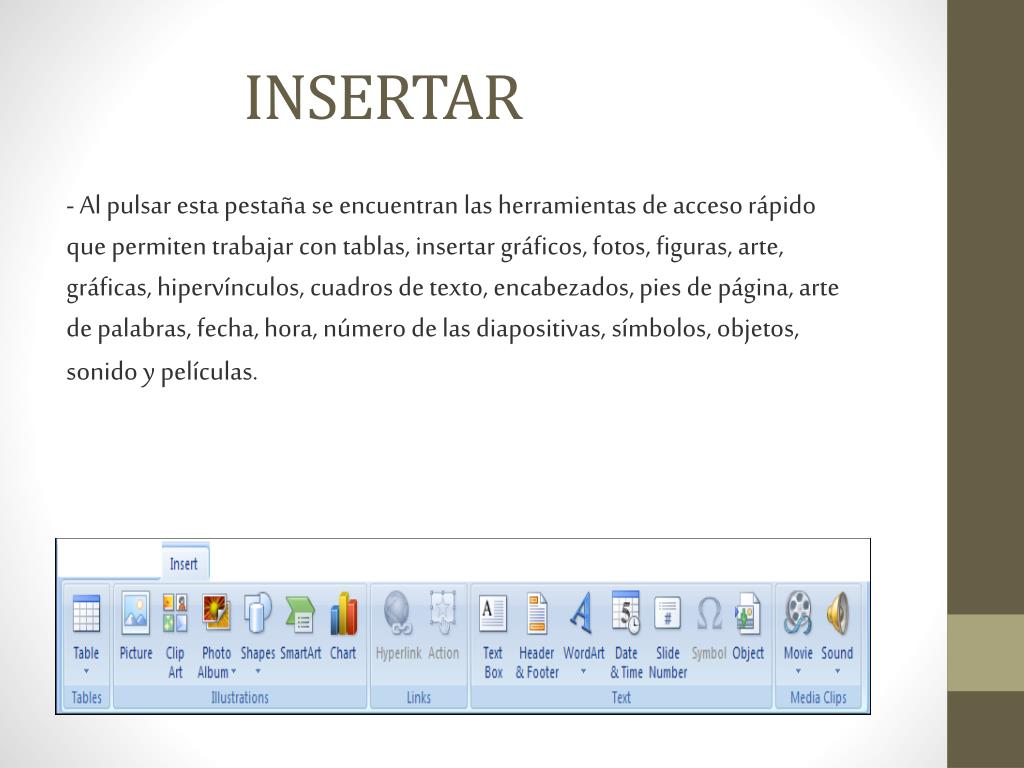Screen dimensions: 1024x768
Task: Switch to the Insert ribbon tab
Action: coord(184,564)
